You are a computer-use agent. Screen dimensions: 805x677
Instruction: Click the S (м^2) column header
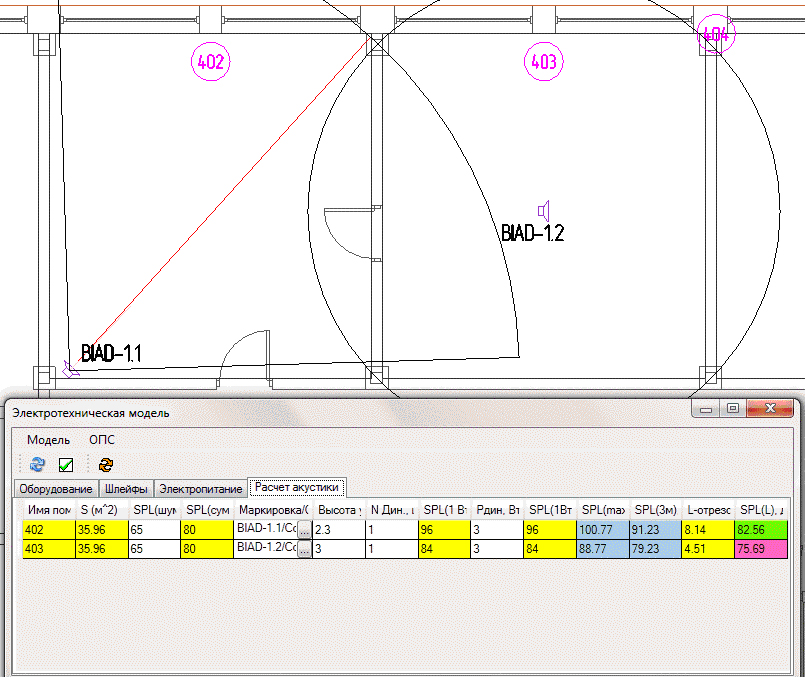point(102,510)
